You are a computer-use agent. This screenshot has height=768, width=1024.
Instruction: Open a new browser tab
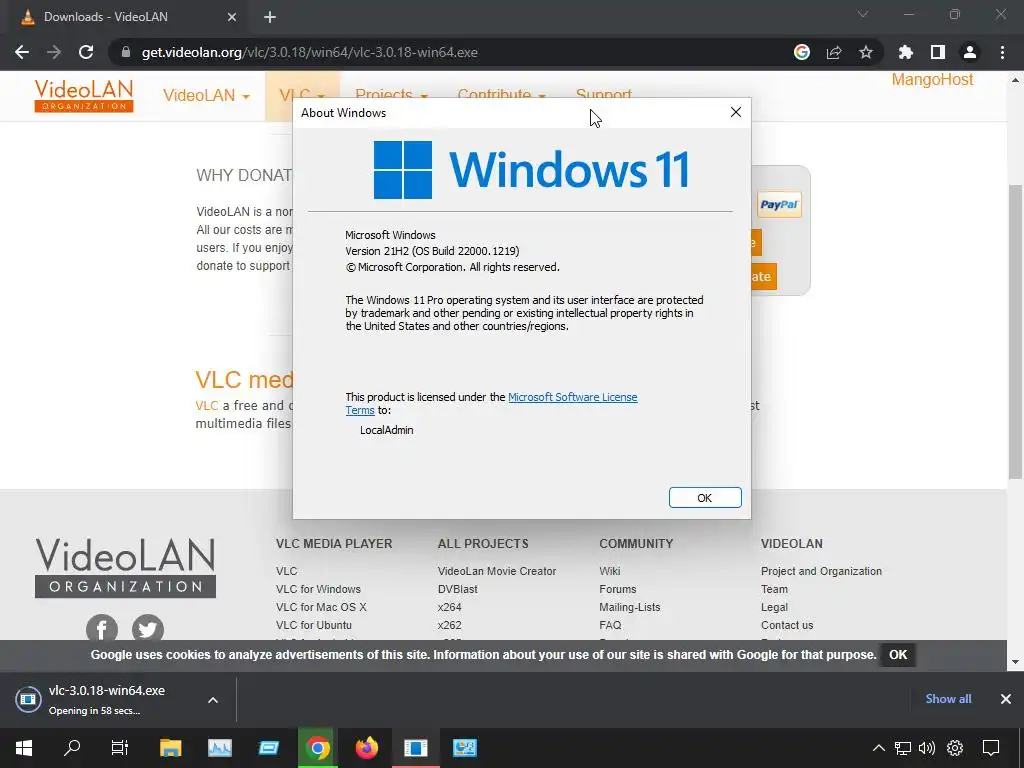(270, 17)
